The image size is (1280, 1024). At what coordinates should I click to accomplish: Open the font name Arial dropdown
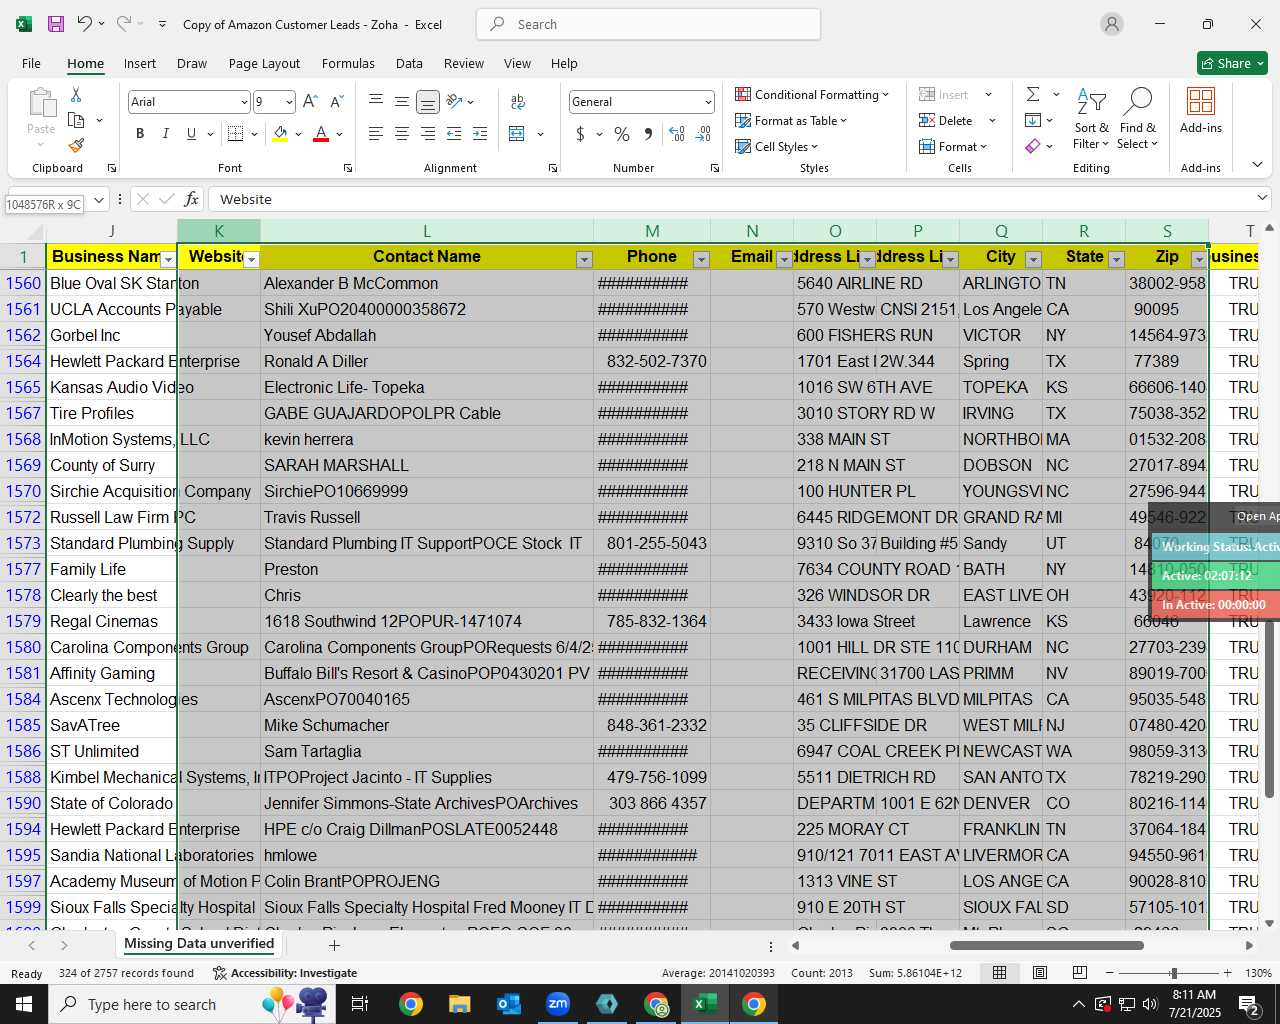[244, 102]
